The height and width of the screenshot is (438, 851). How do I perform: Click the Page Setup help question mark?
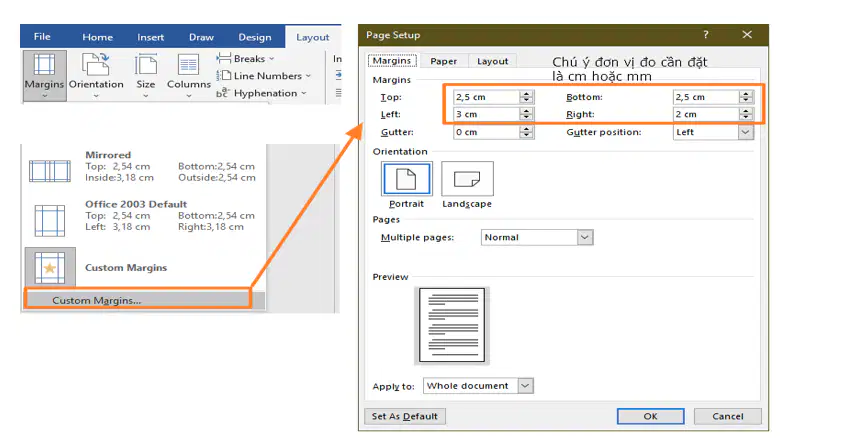(x=706, y=35)
